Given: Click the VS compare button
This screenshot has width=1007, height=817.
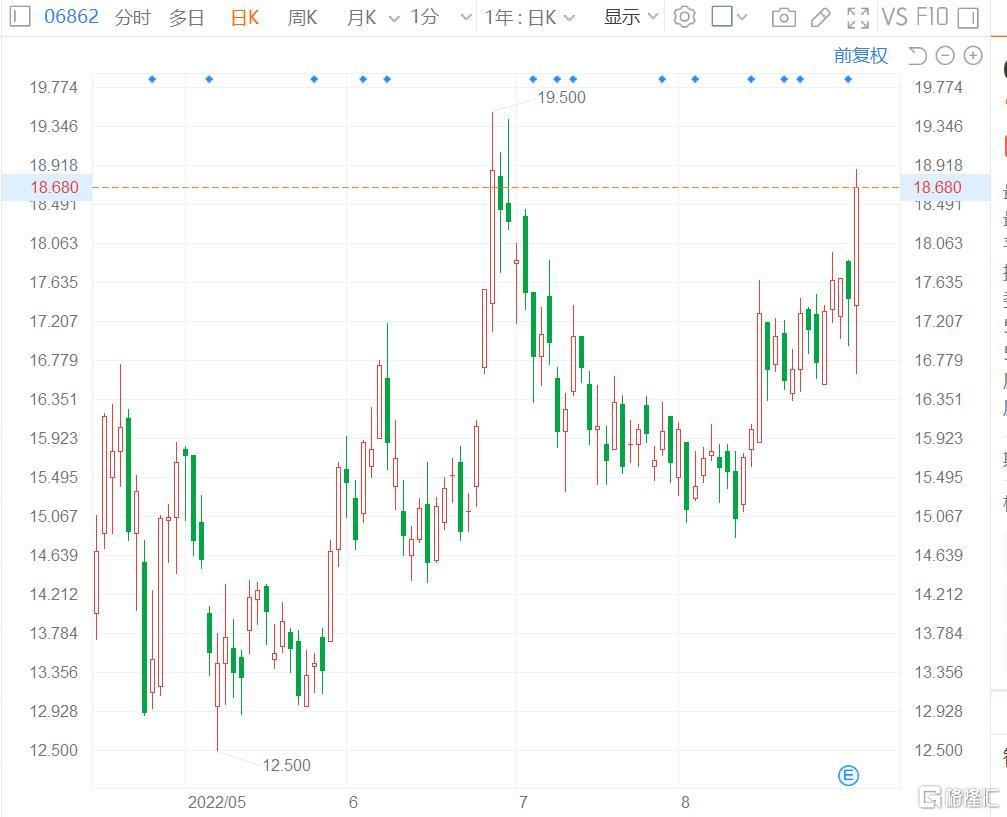Looking at the screenshot, I should click(894, 17).
